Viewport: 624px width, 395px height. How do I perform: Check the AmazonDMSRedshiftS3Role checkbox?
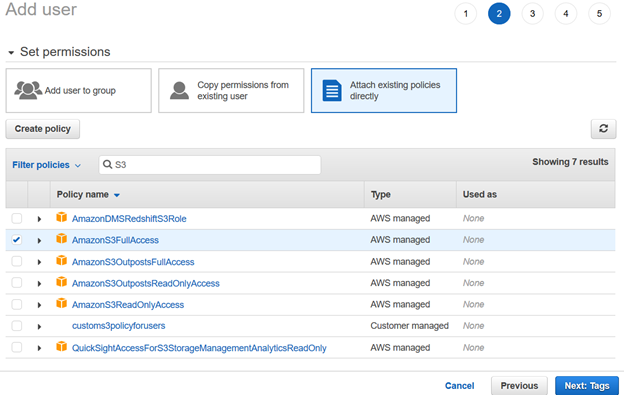[x=17, y=218]
